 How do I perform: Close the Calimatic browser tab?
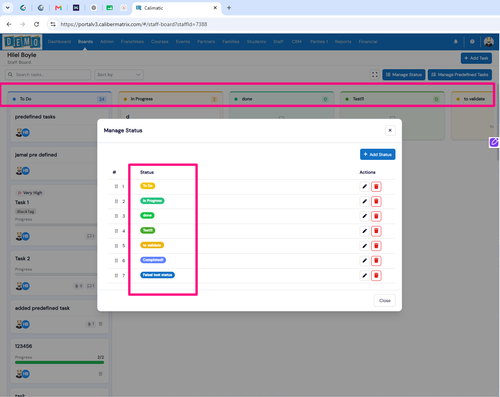[x=215, y=8]
